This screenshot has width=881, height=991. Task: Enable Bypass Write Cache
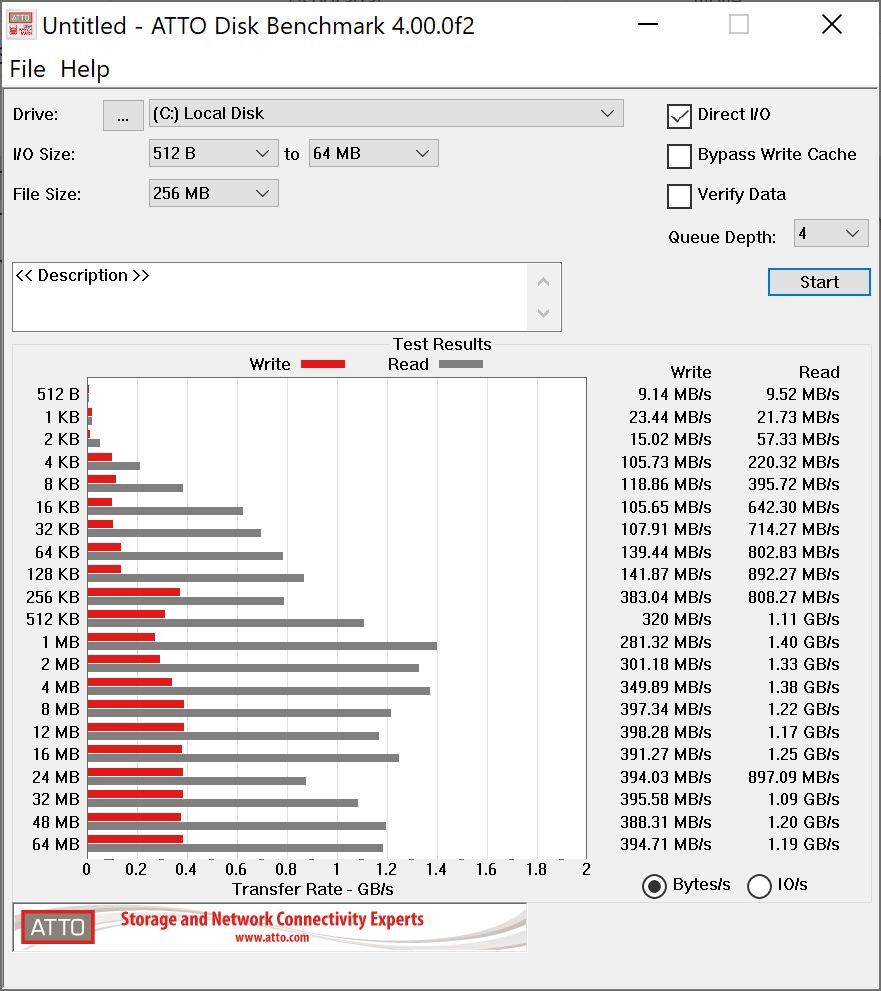[x=680, y=156]
